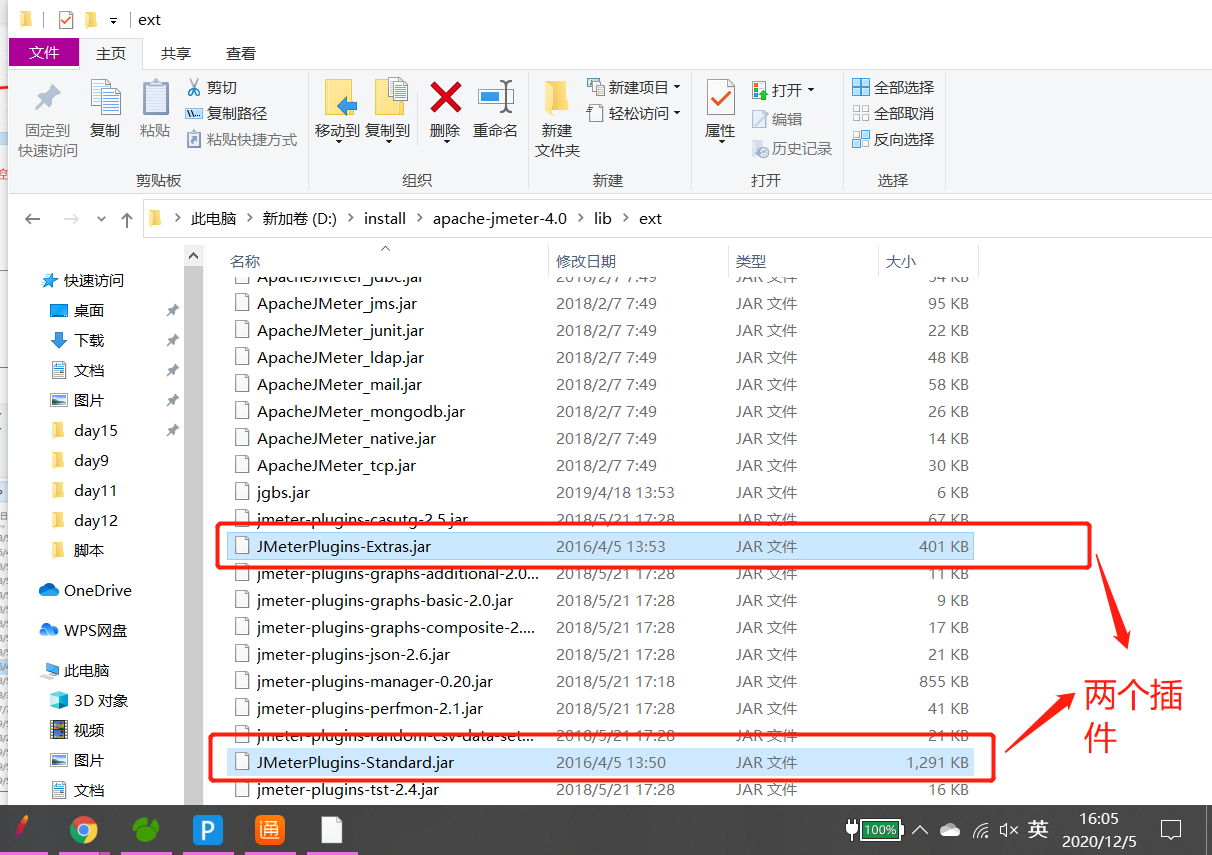Click the red Delete (删除) icon
The width and height of the screenshot is (1212, 855).
point(445,98)
